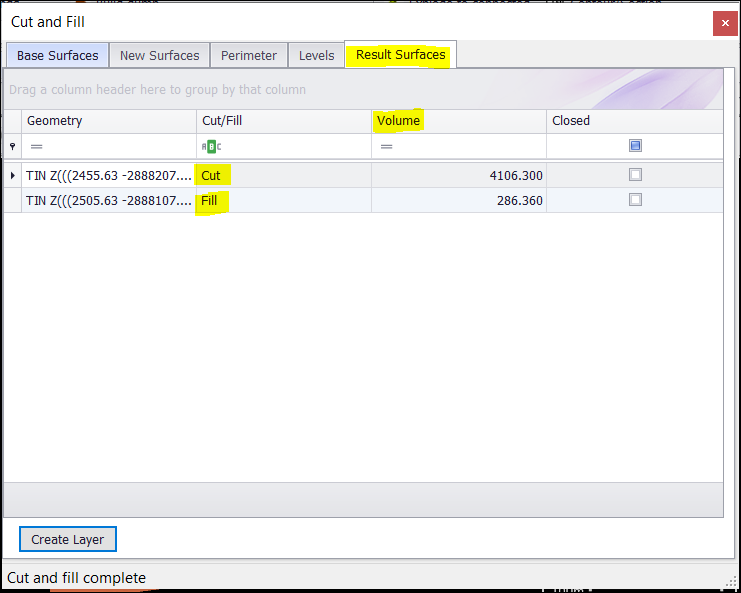Toggle the Closed checkbox for the Fill row

[x=635, y=200]
